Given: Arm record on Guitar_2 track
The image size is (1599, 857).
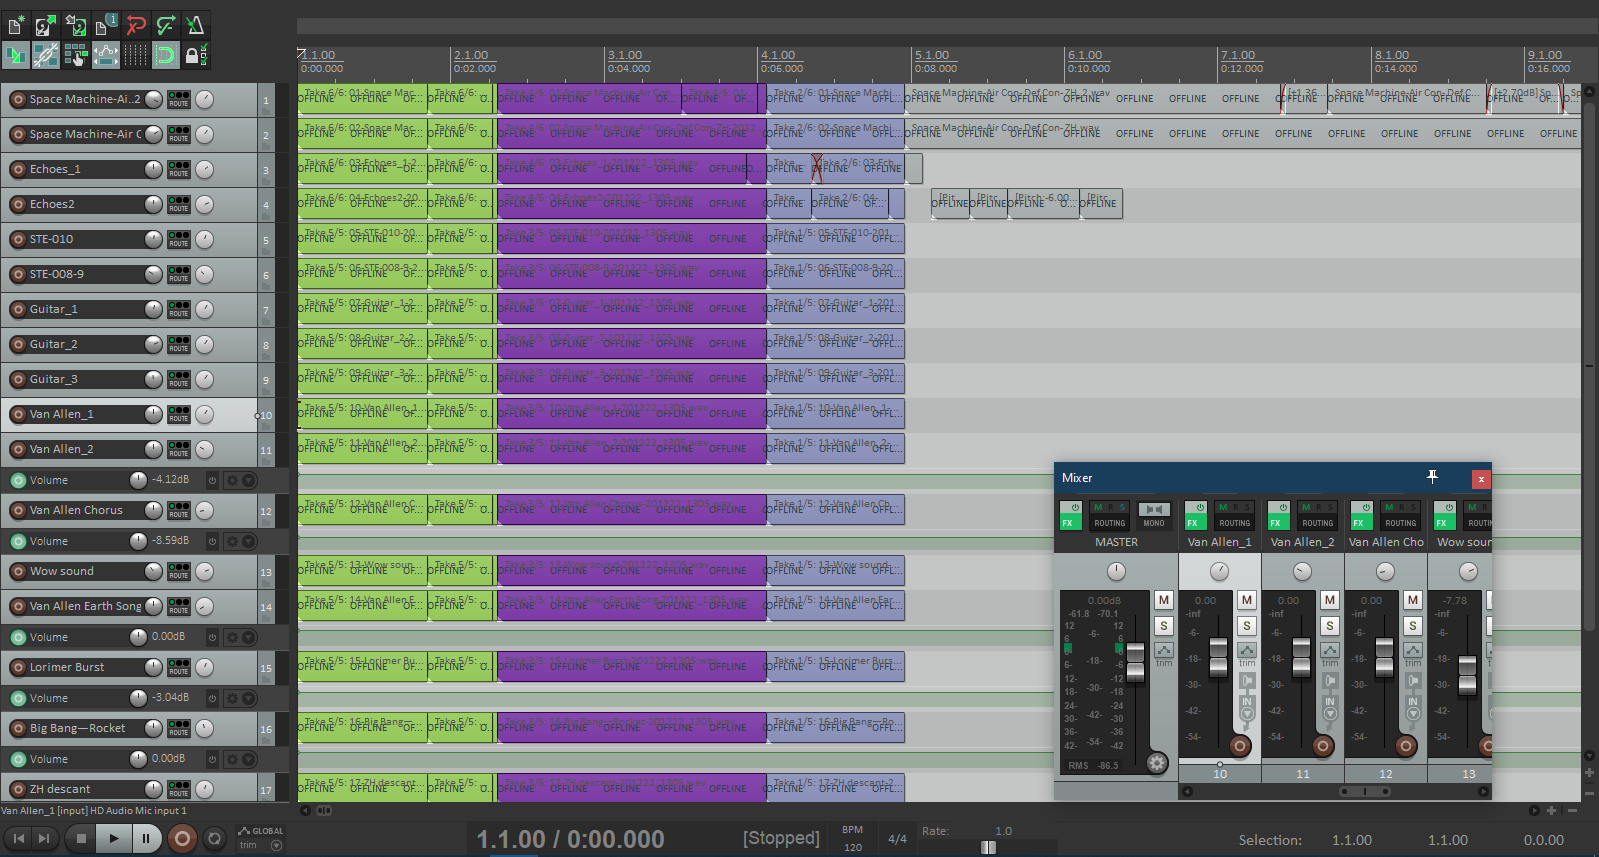Looking at the screenshot, I should pos(18,344).
